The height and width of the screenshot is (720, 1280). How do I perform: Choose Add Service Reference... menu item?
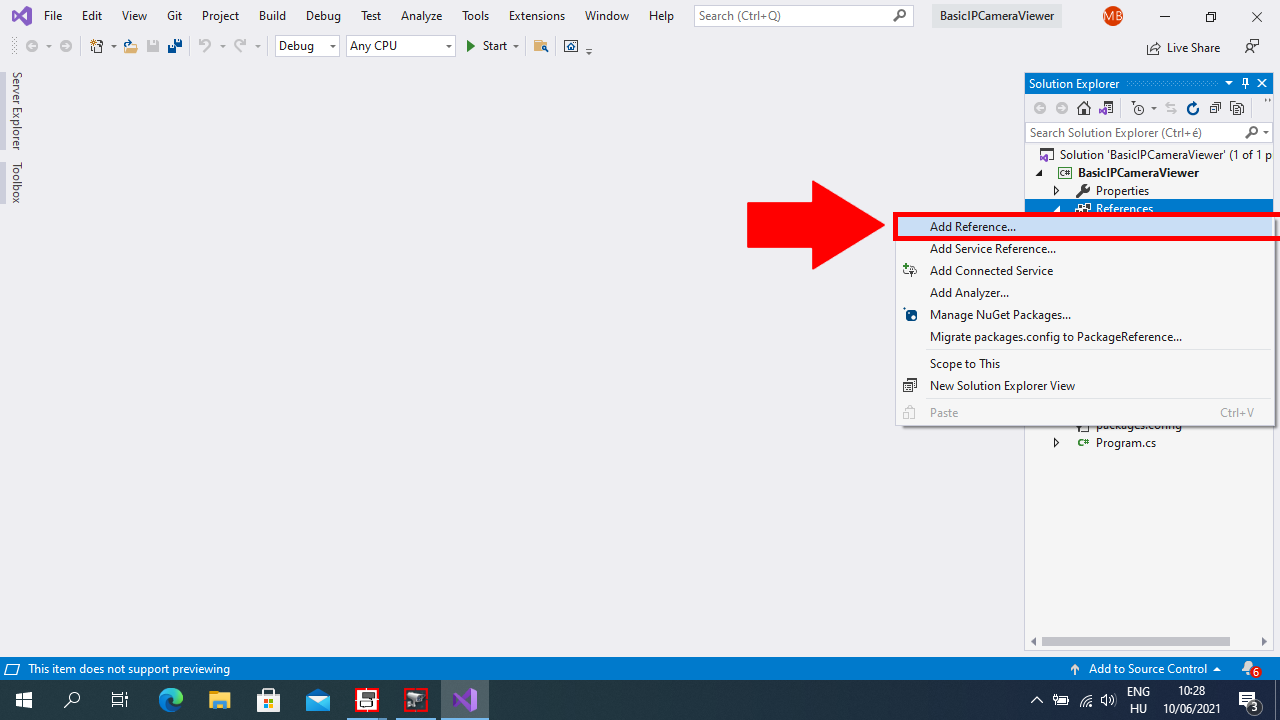tap(1085, 249)
